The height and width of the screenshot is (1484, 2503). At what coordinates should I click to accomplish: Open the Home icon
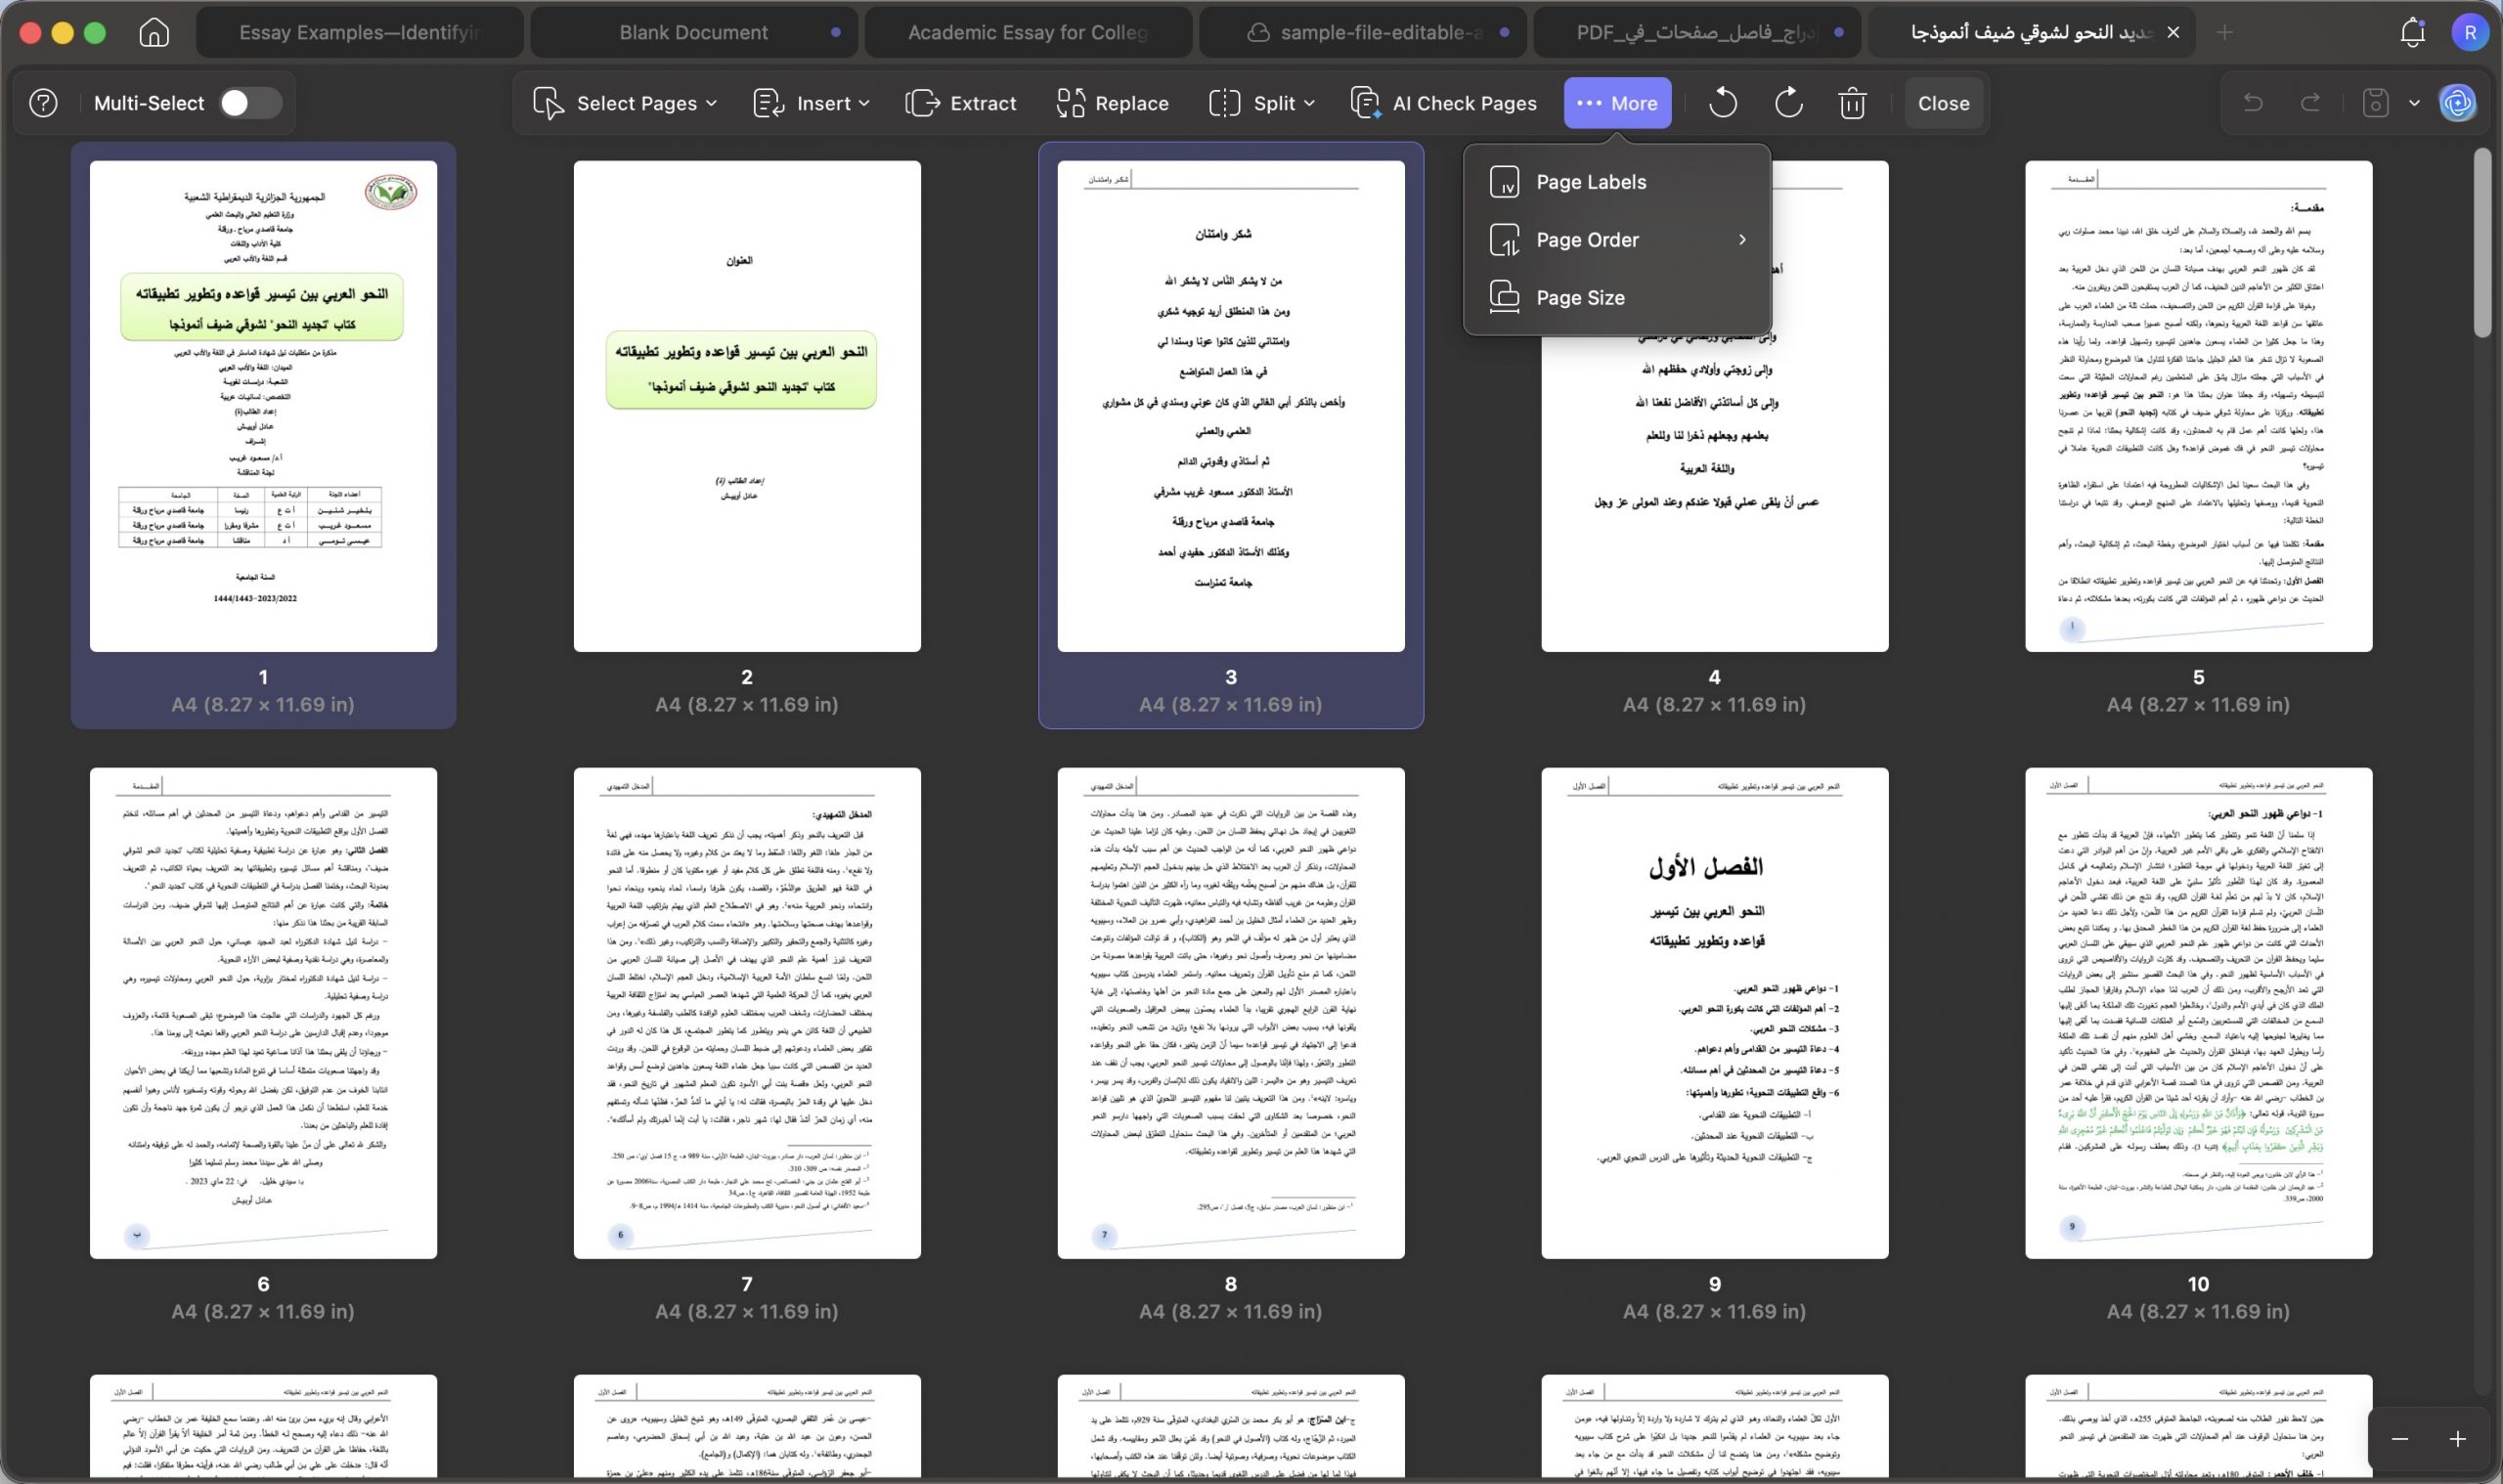pyautogui.click(x=154, y=32)
